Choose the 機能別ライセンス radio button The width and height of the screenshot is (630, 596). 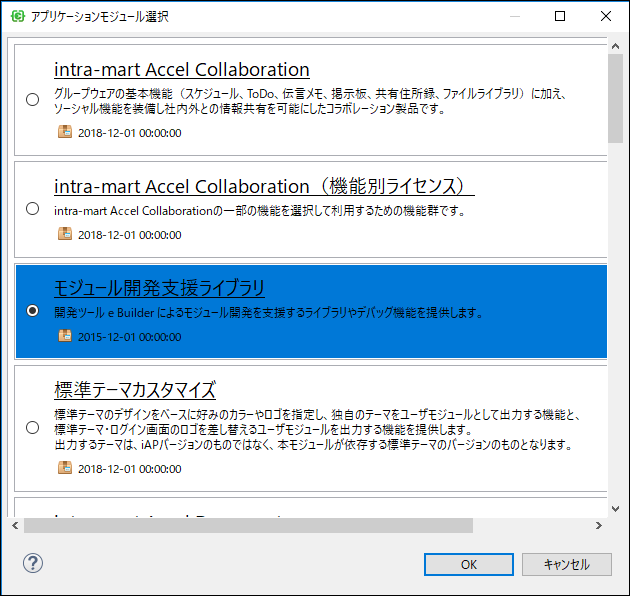coord(33,209)
